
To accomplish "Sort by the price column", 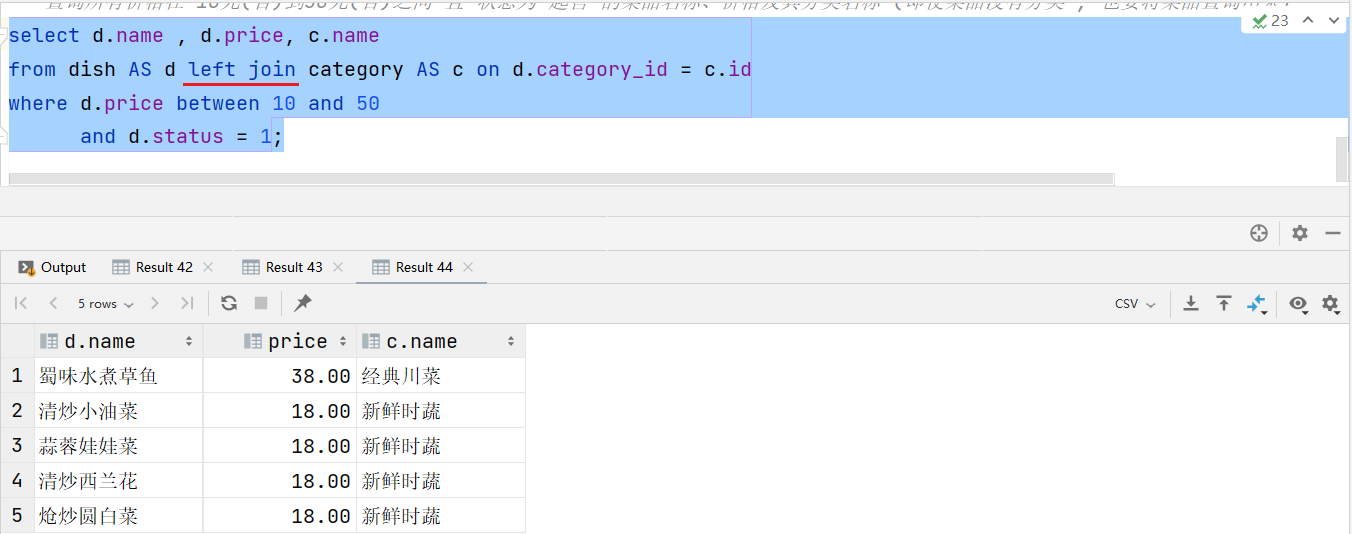I will coord(297,341).
